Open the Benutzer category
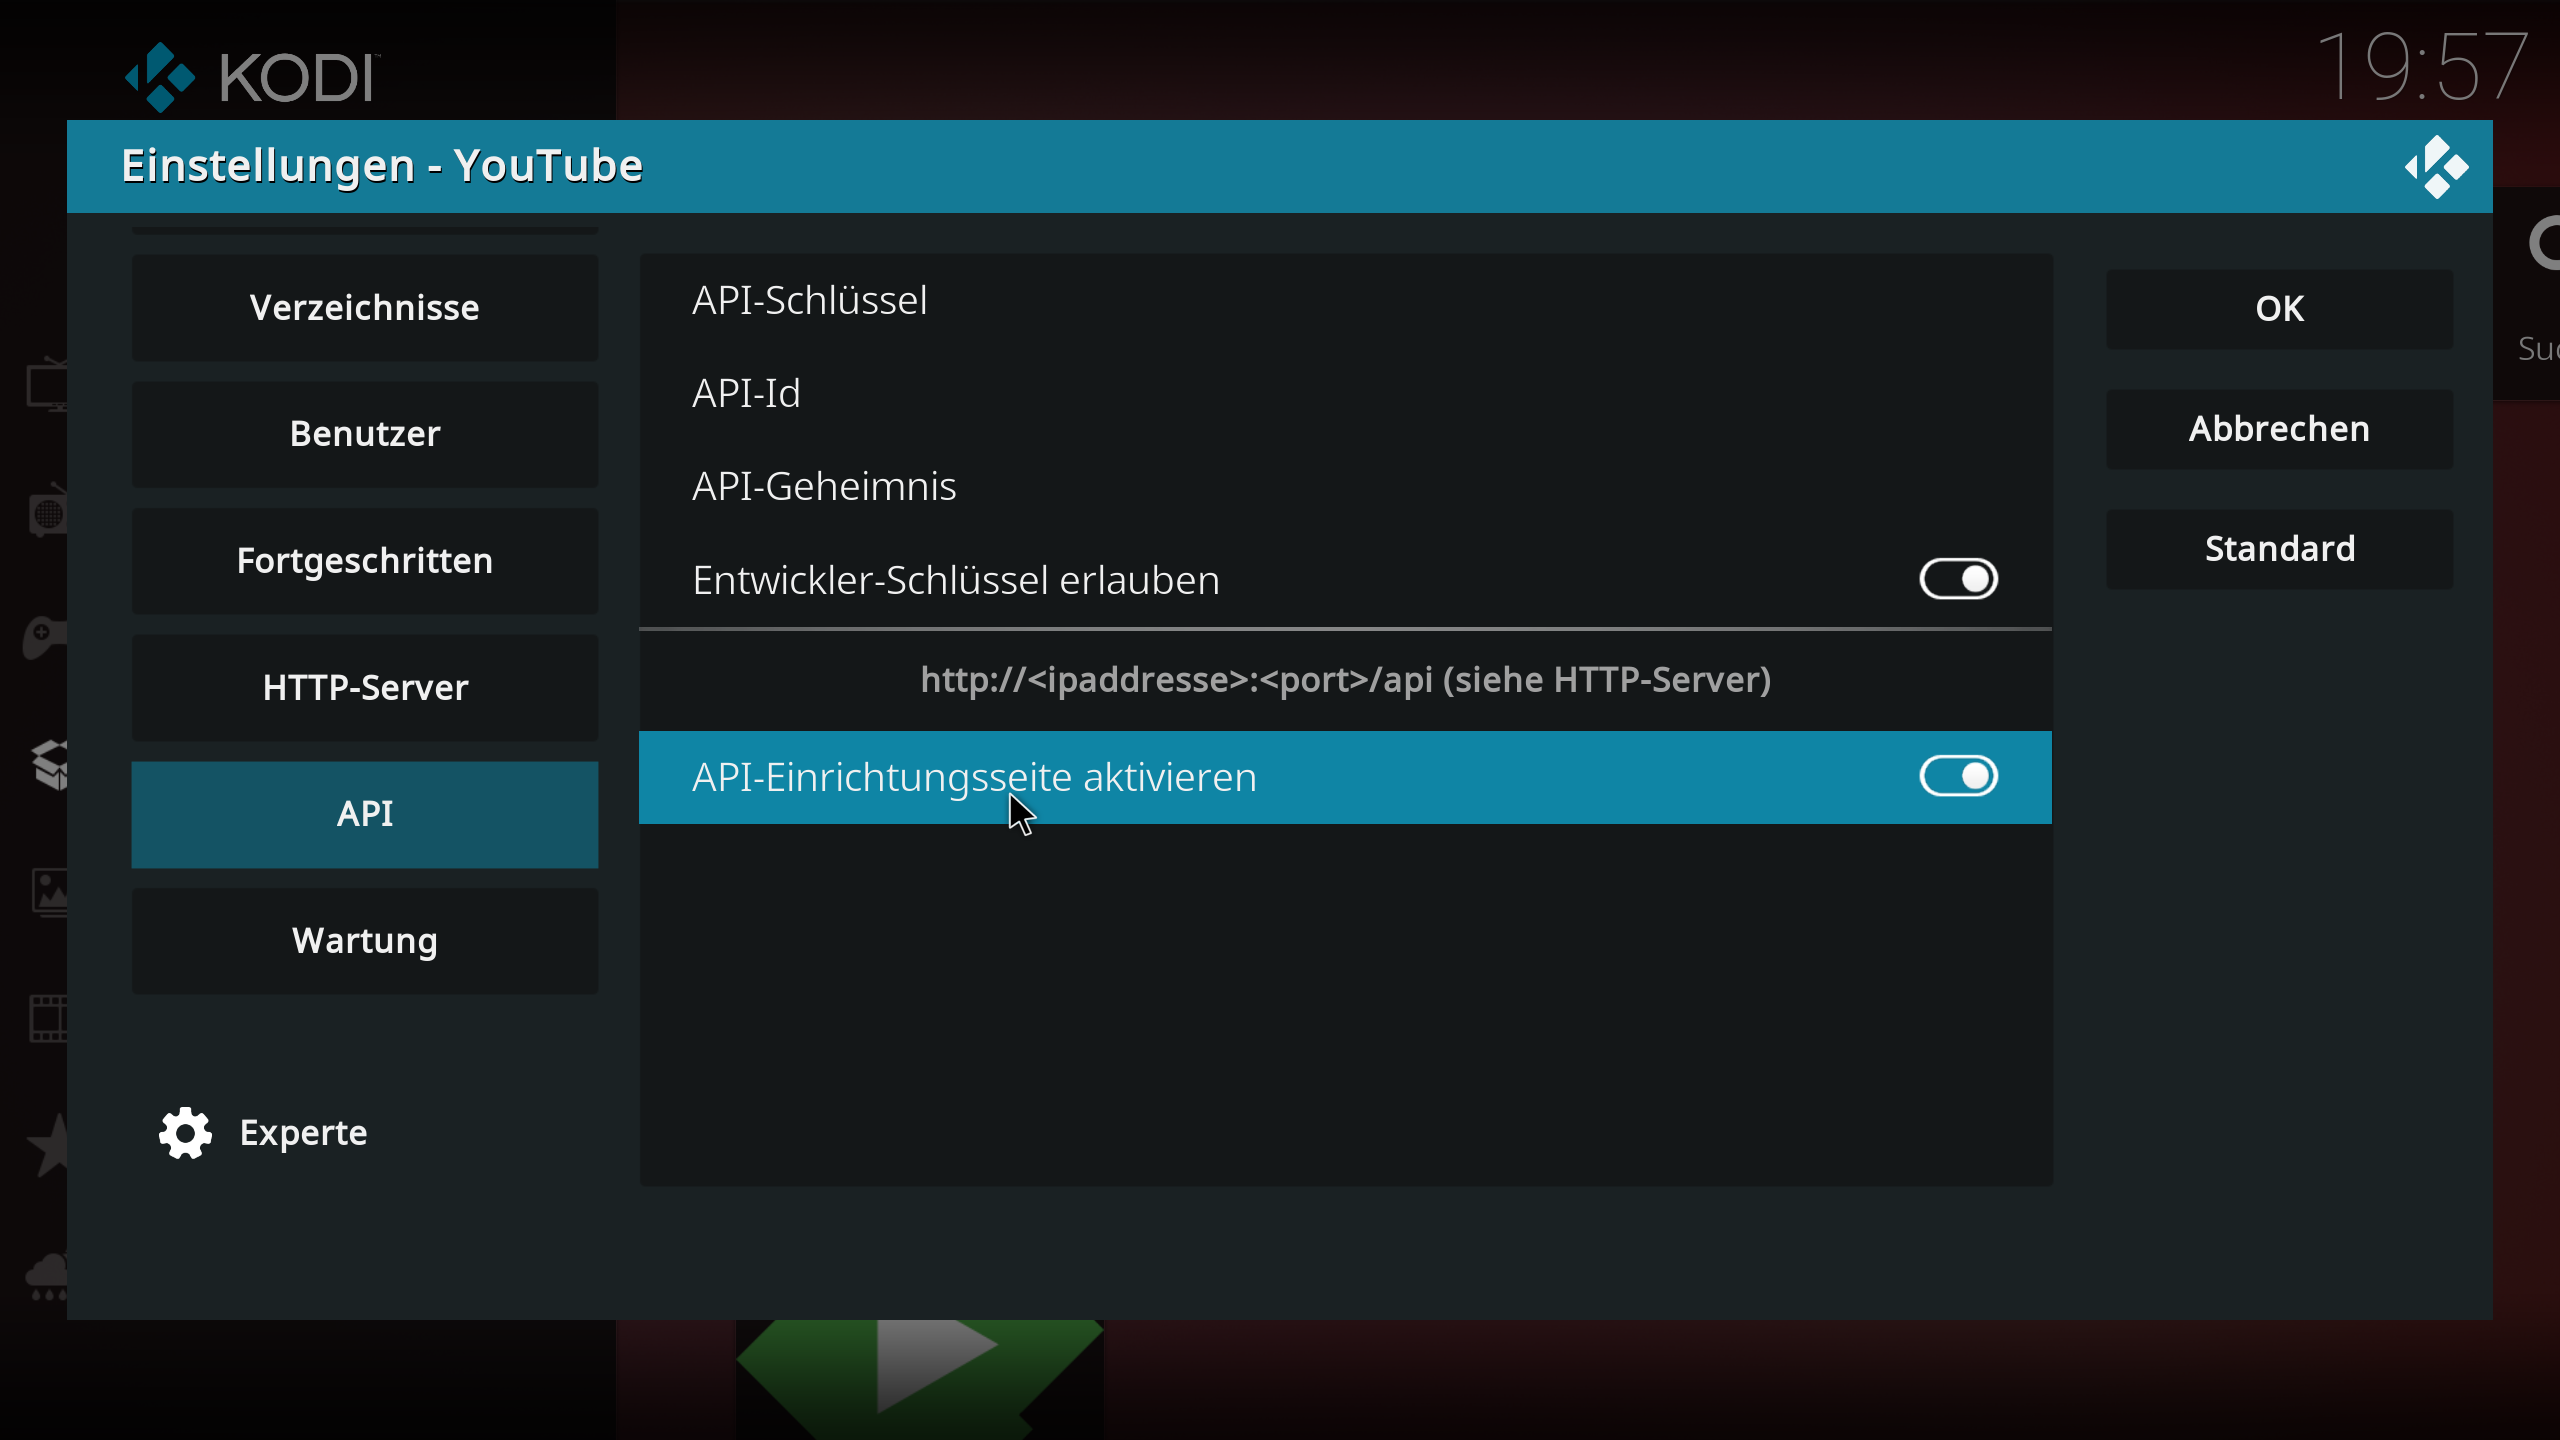This screenshot has width=2560, height=1440. point(365,434)
